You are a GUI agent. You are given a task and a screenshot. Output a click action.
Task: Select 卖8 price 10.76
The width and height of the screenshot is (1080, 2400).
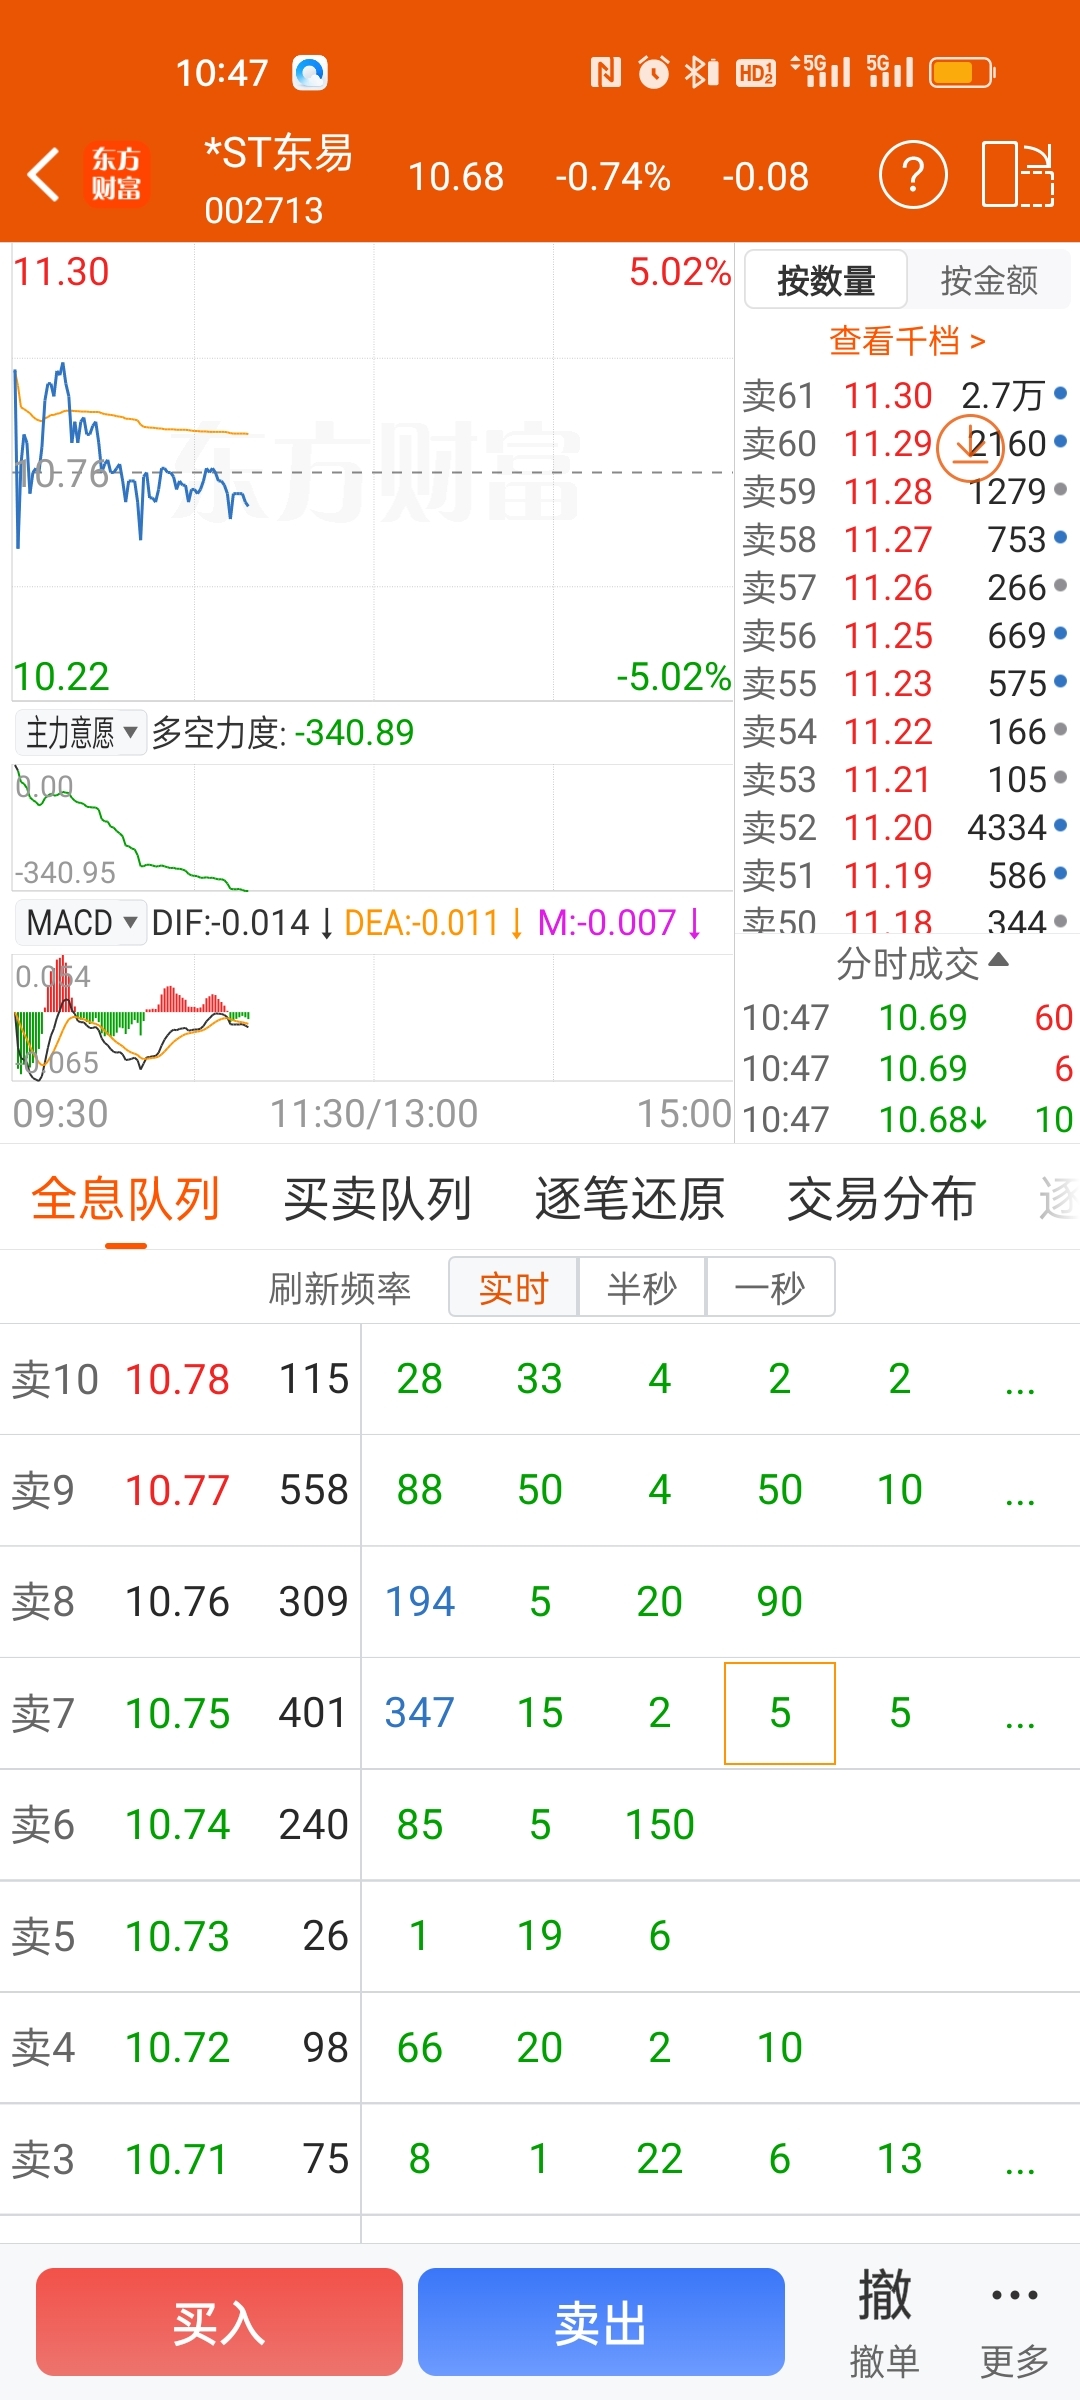pos(177,1602)
